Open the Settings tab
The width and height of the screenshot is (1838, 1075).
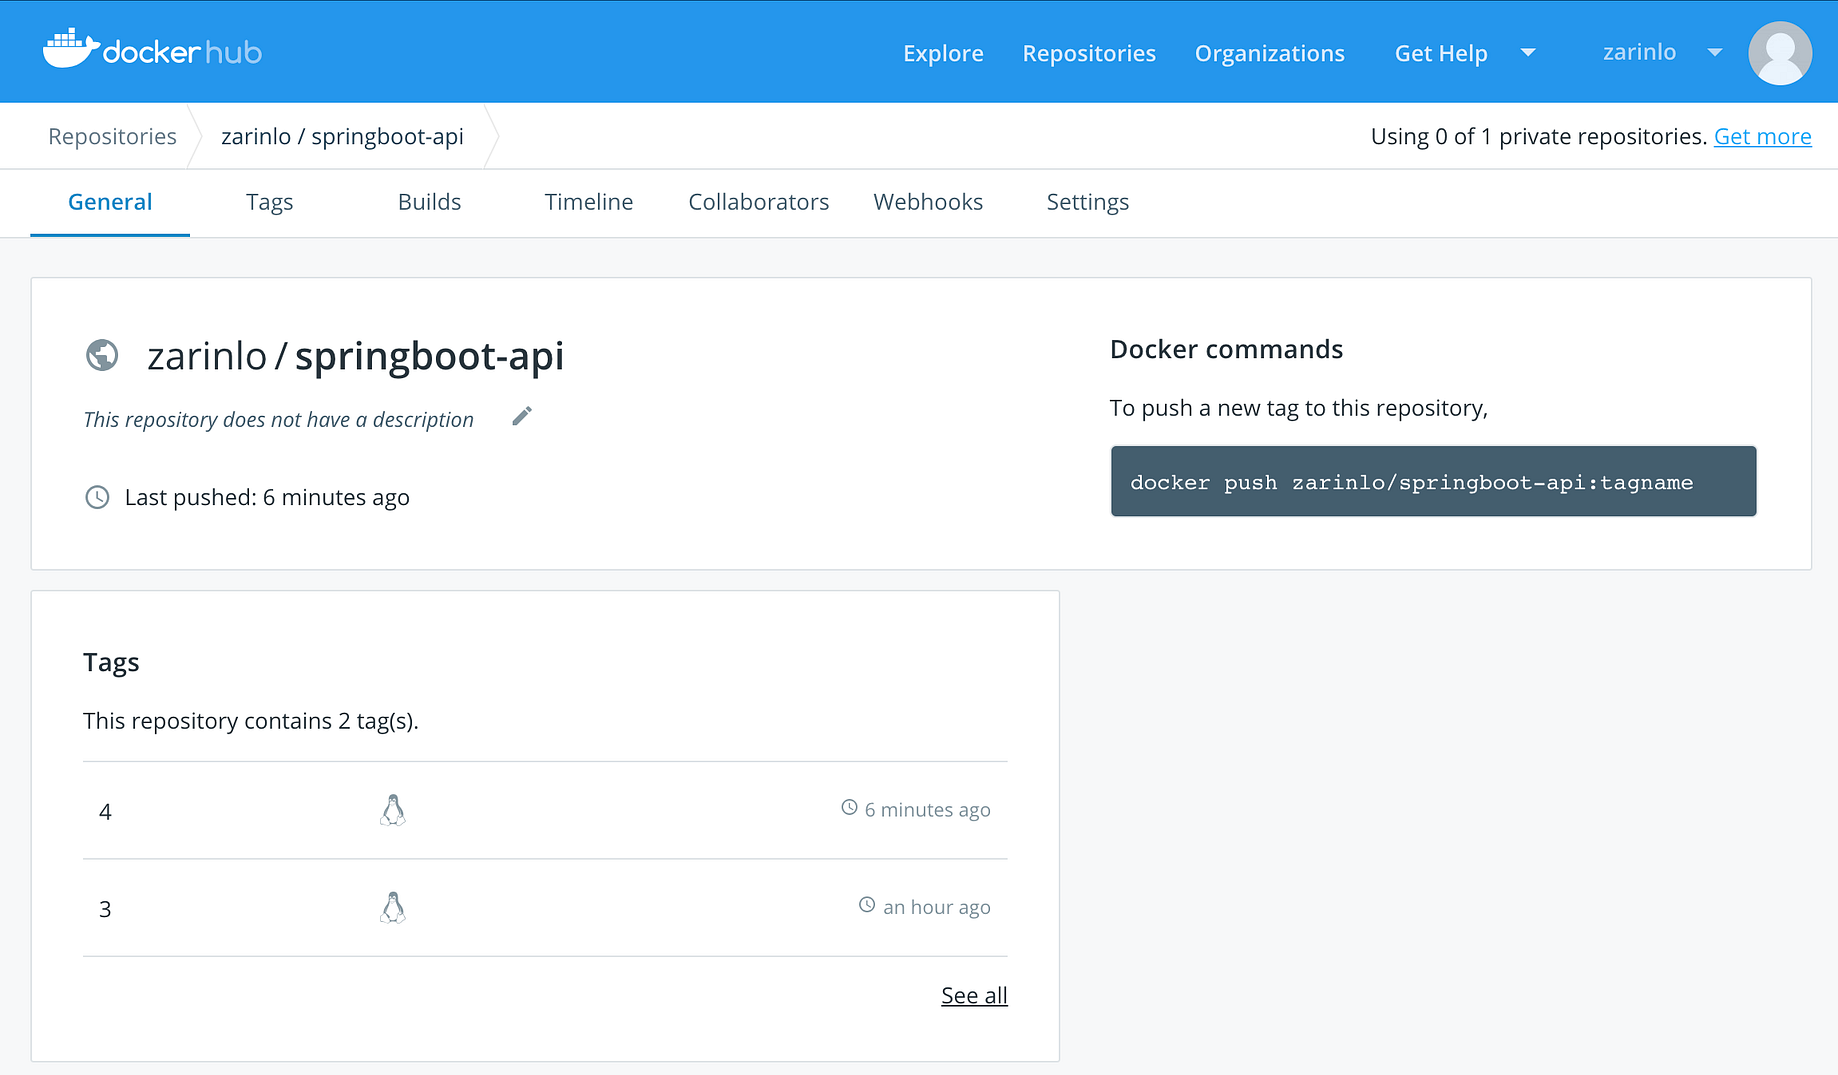coord(1088,202)
